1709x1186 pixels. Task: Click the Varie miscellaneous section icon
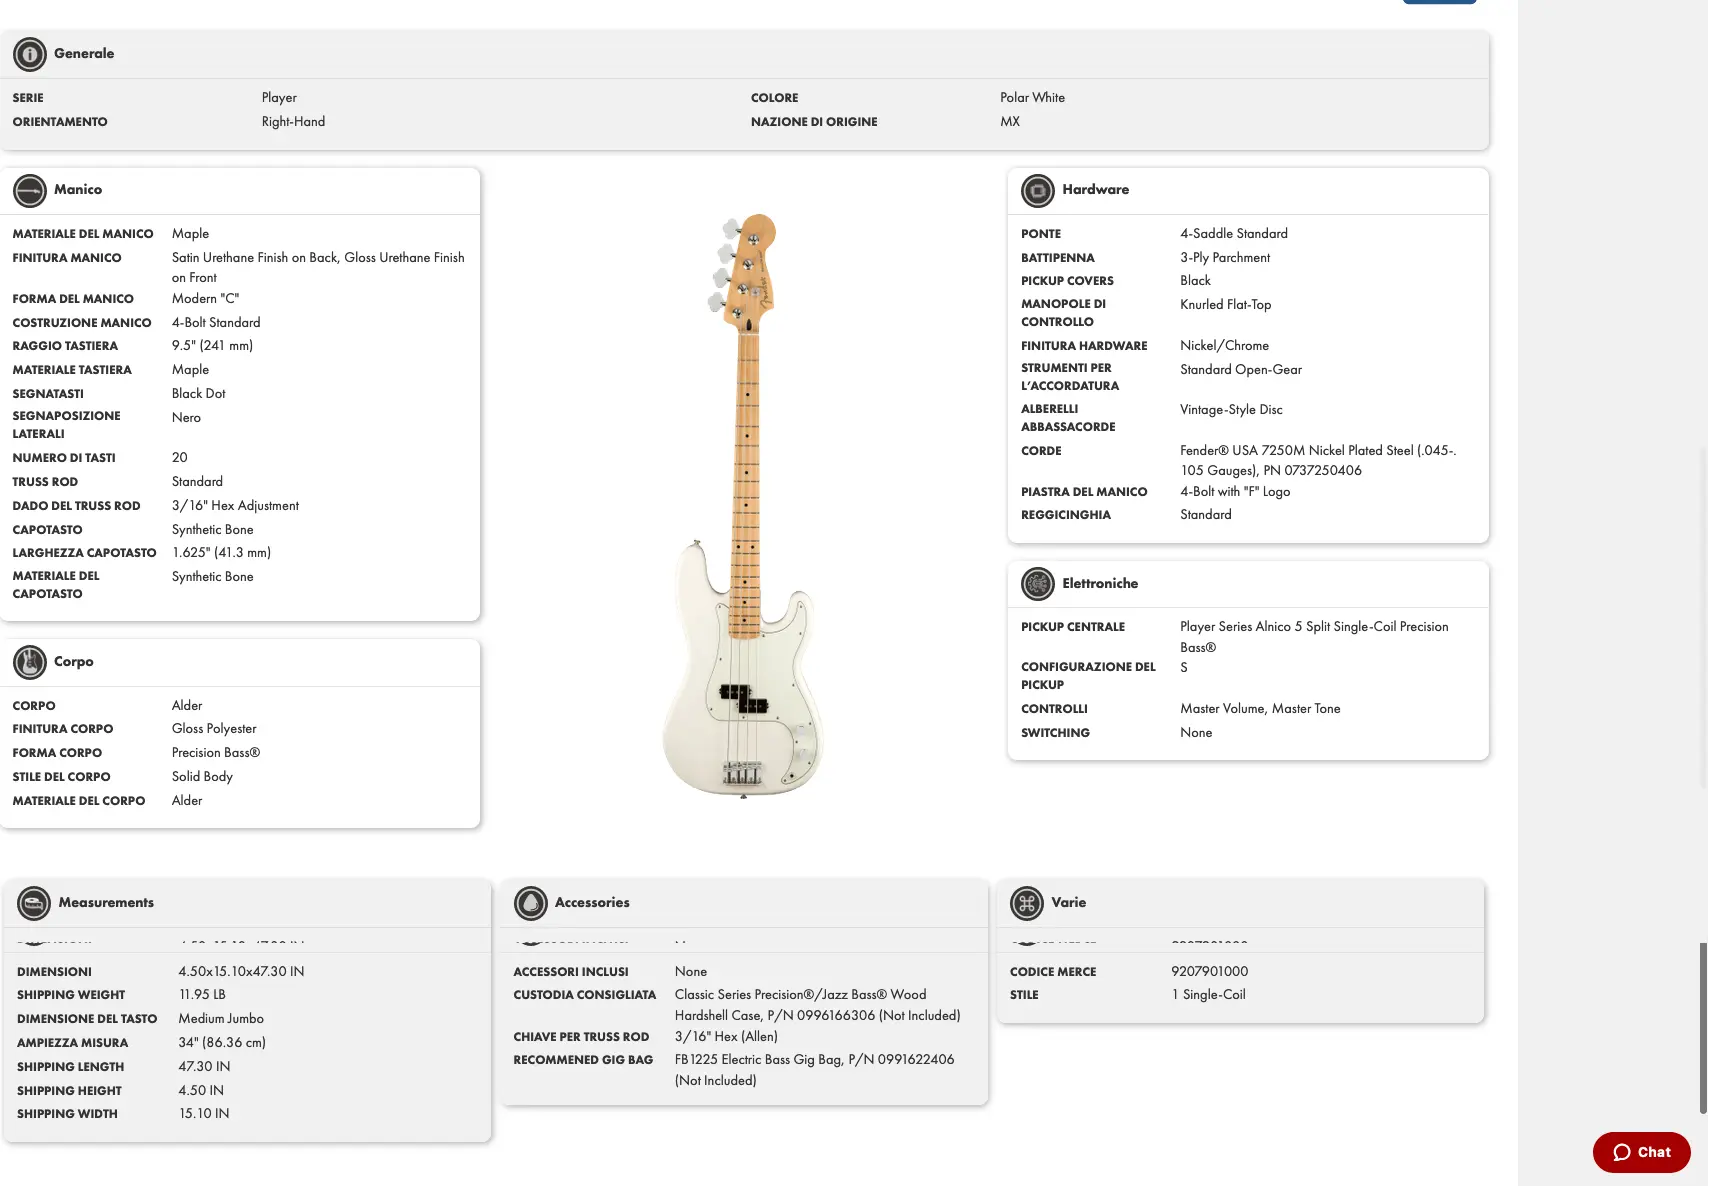coord(1027,903)
